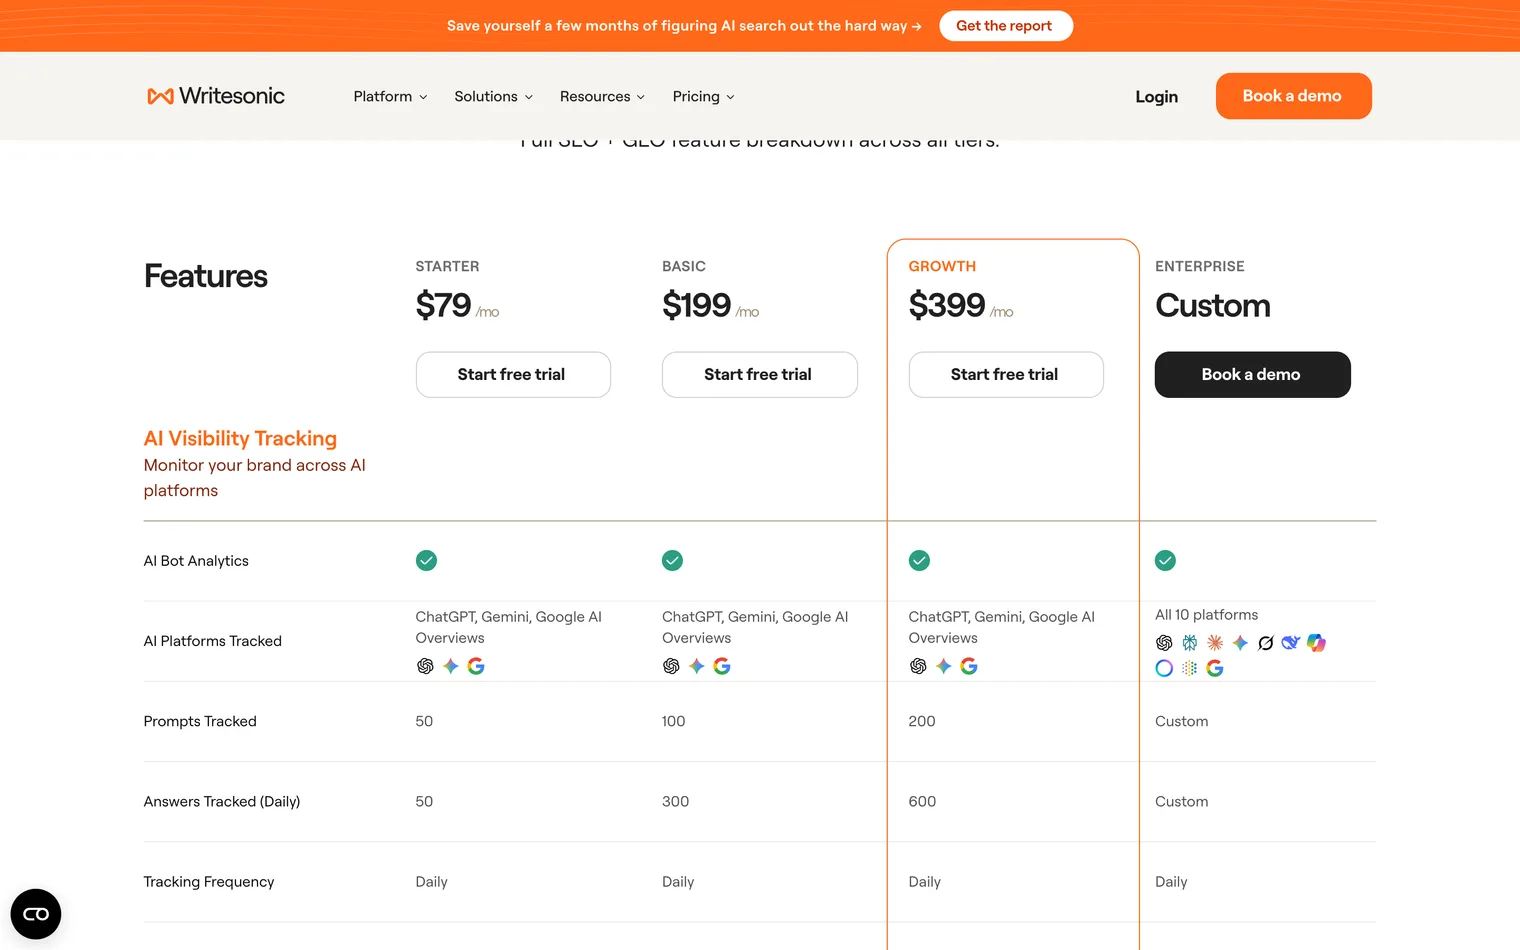The width and height of the screenshot is (1520, 950).
Task: Click the Login link
Action: [1157, 97]
